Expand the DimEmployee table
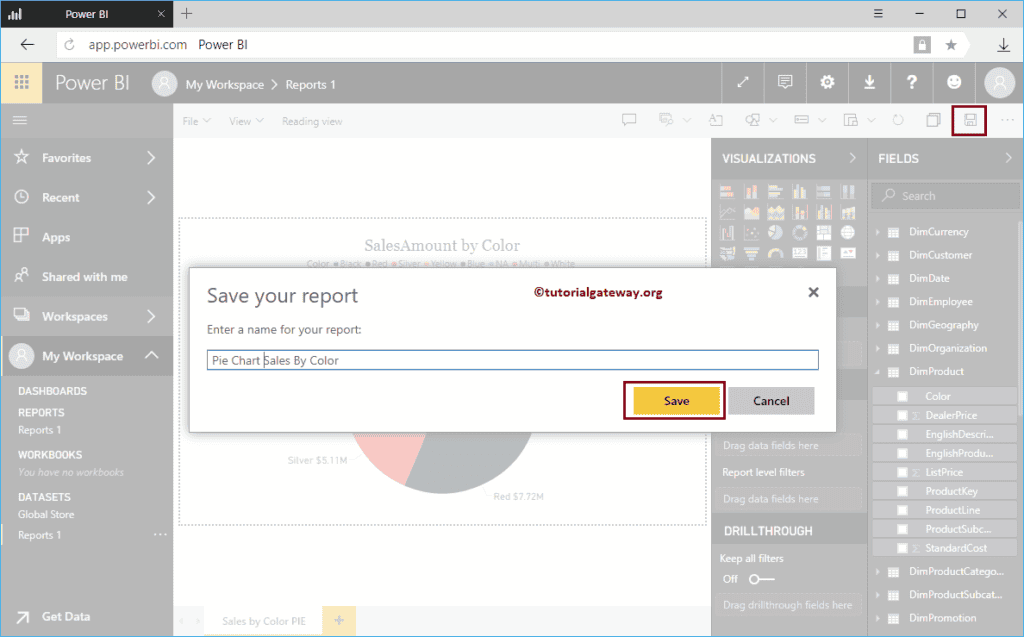This screenshot has width=1024, height=637. [x=878, y=302]
